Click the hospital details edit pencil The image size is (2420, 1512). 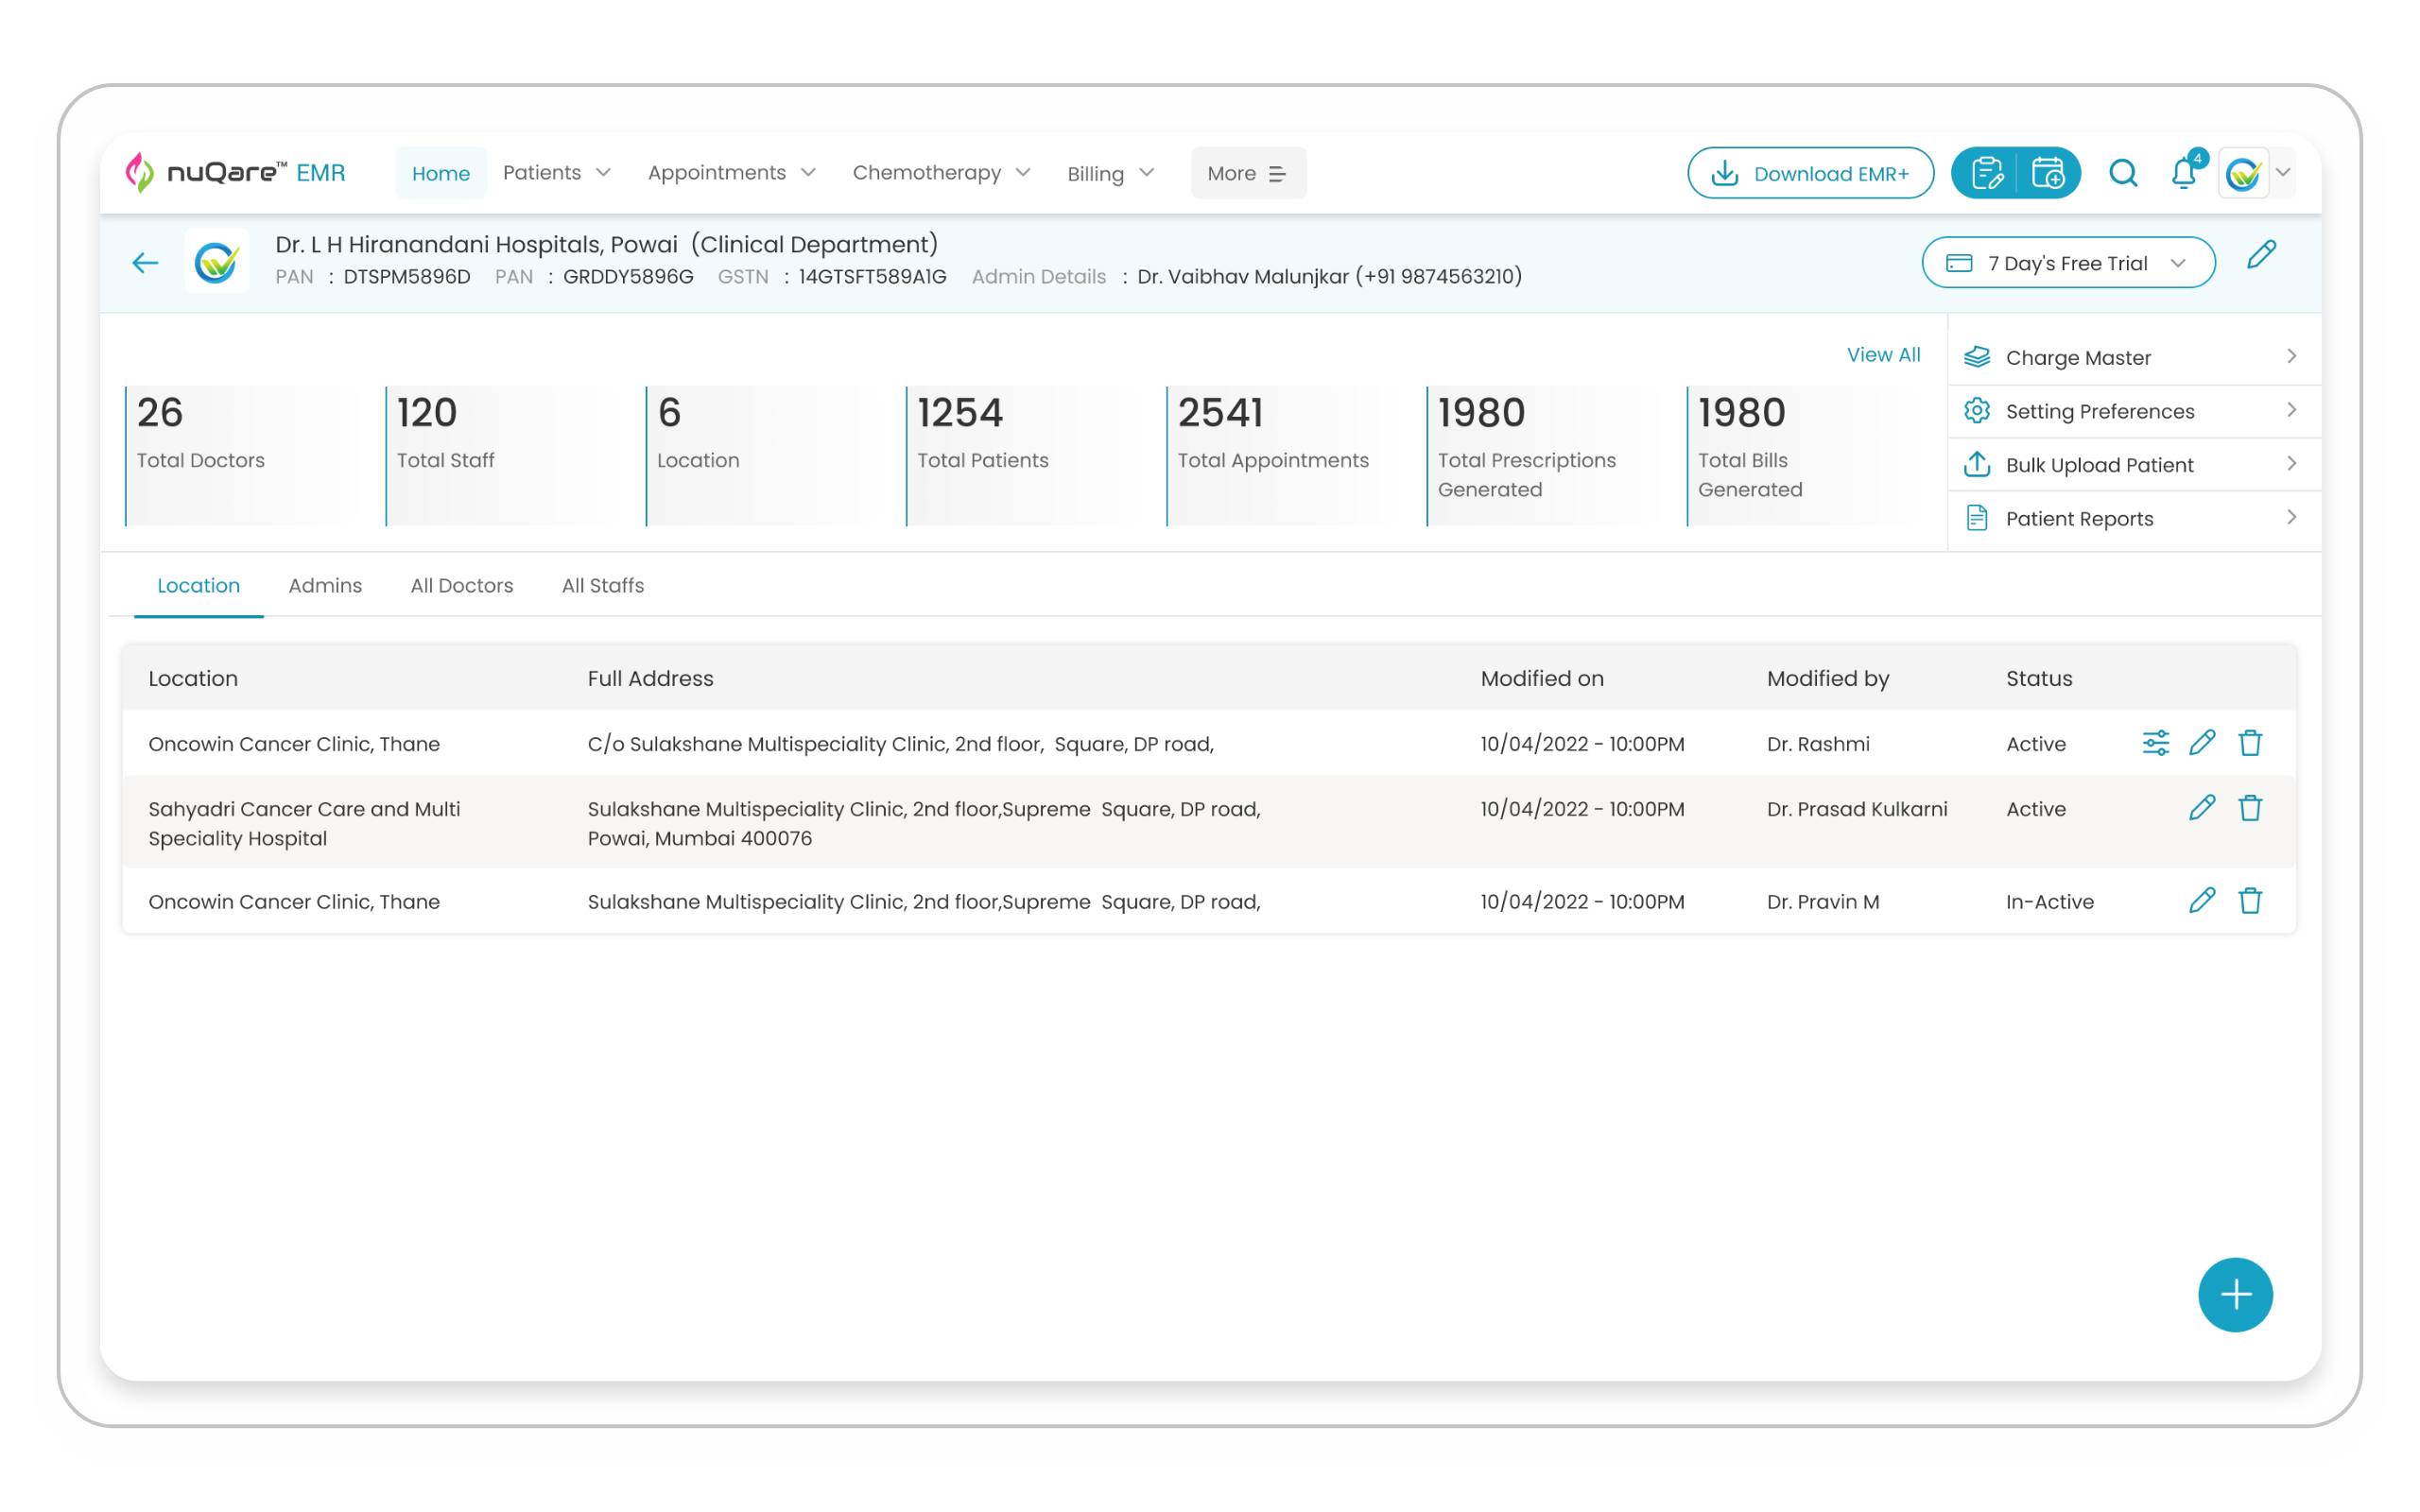[x=2261, y=255]
